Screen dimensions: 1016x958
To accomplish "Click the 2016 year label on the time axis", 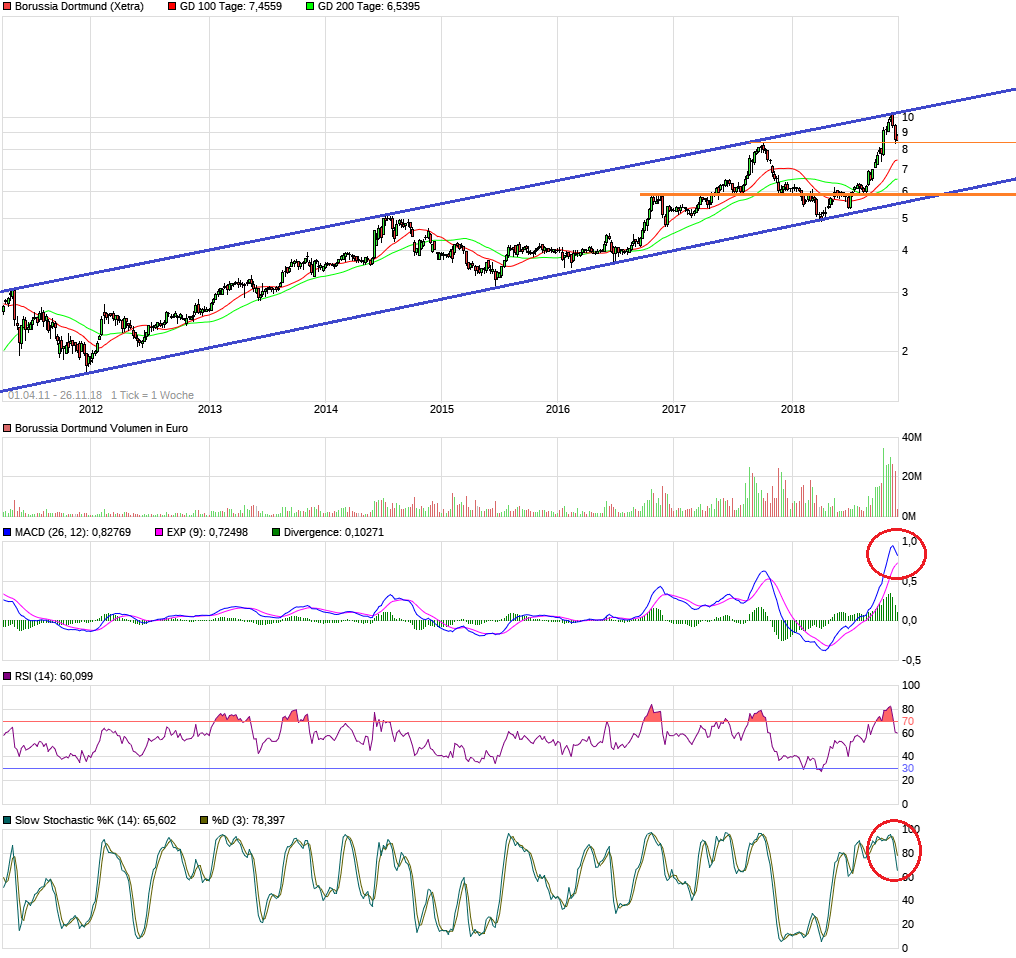I will 558,409.
